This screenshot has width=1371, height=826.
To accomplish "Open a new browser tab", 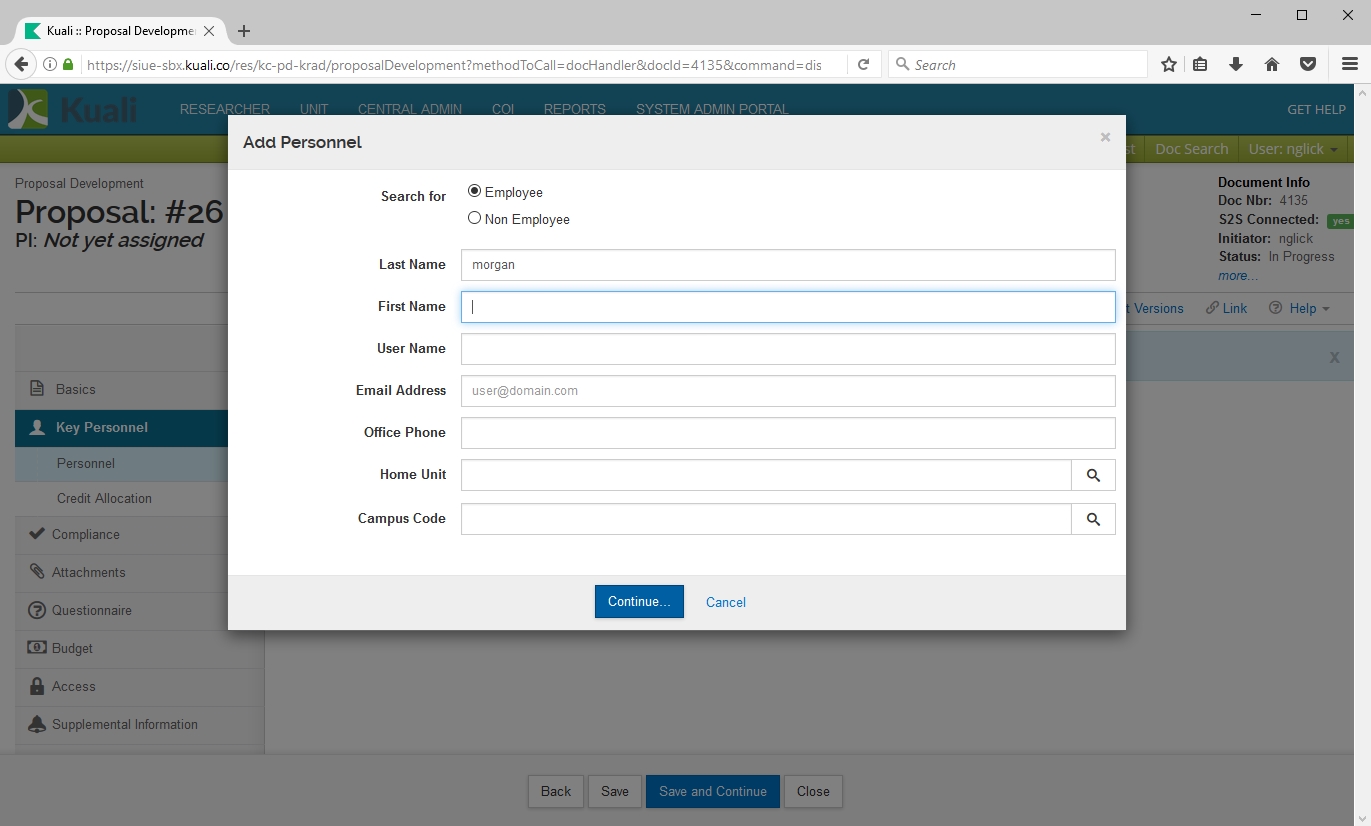I will click(244, 31).
